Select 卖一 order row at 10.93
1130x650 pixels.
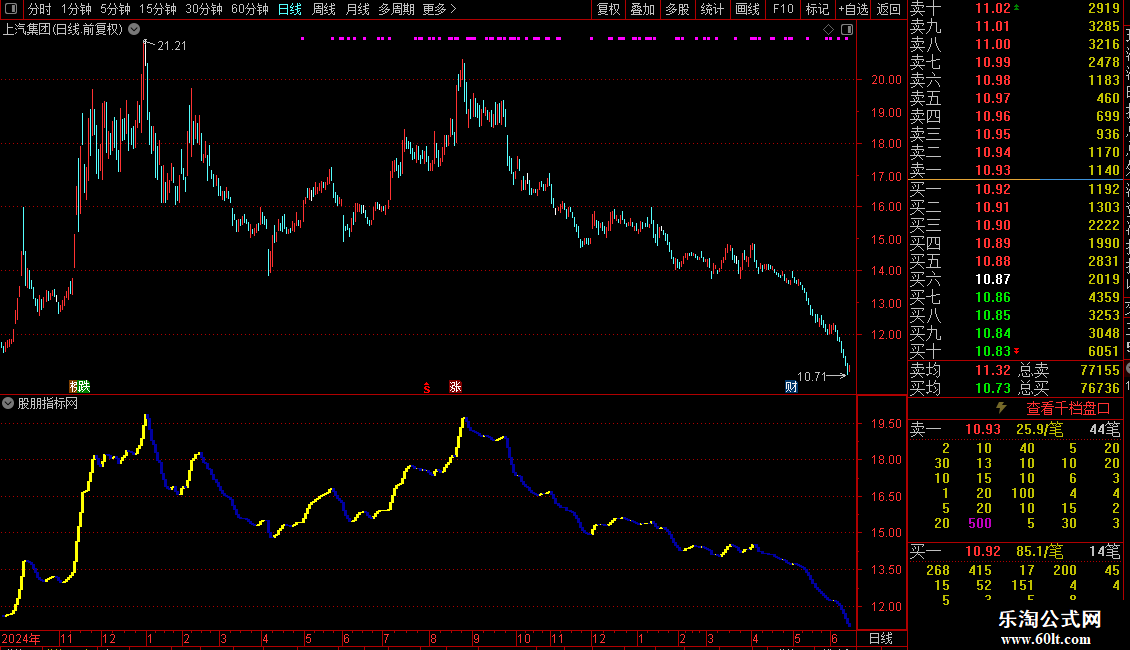(x=1015, y=170)
